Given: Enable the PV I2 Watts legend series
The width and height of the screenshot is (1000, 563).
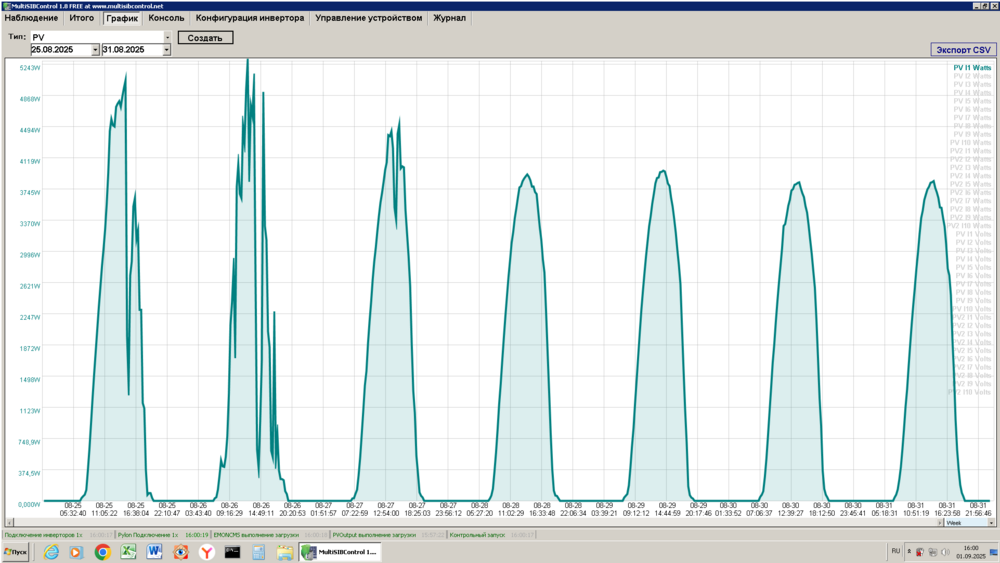Looking at the screenshot, I should pyautogui.click(x=971, y=76).
